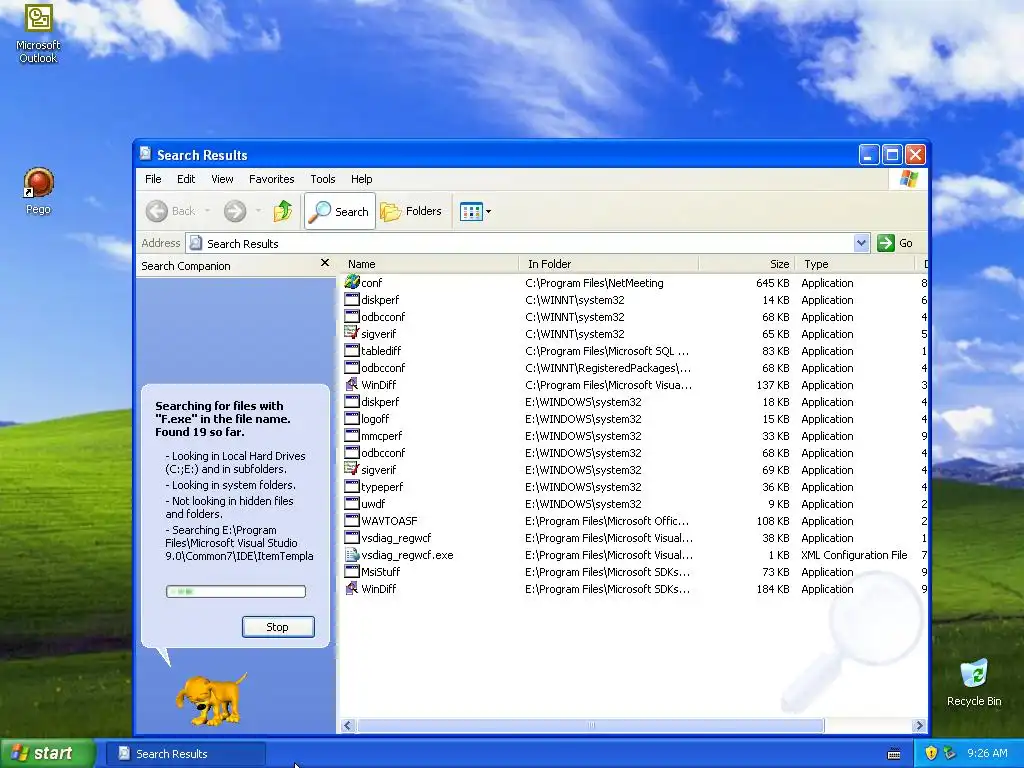
Task: Close the Search Companion pane
Action: (325, 263)
